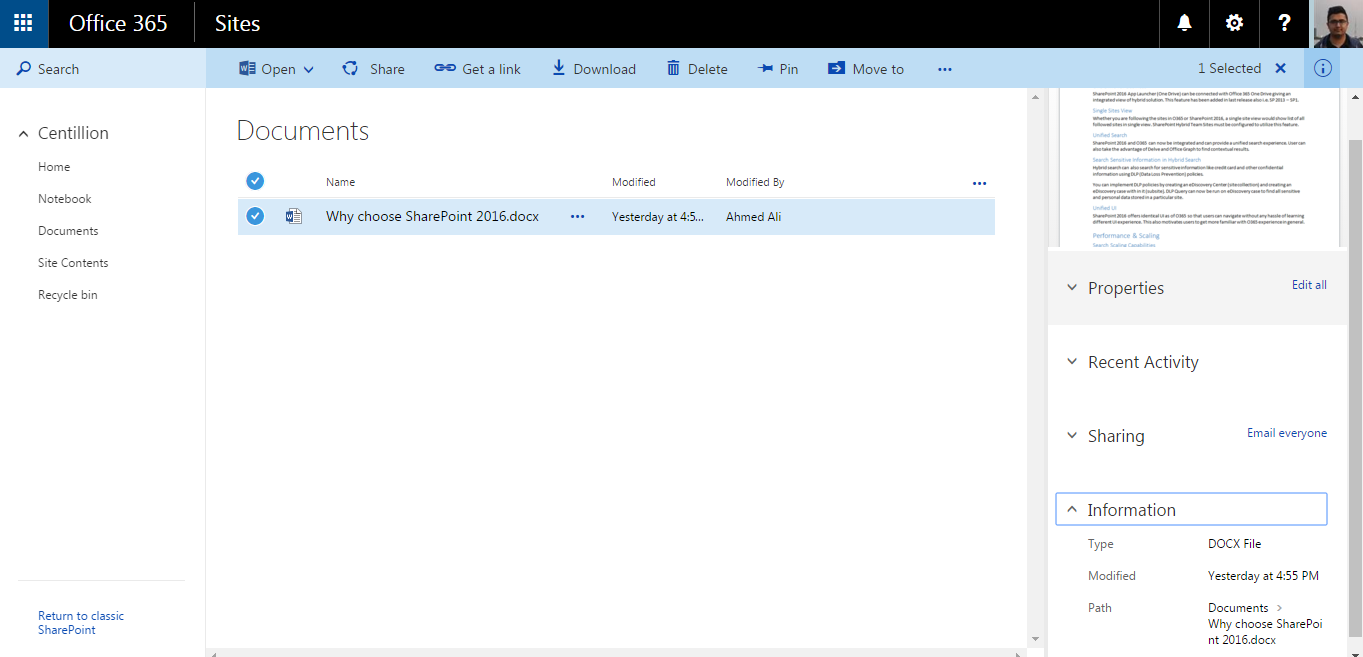Viewport: 1363px width, 657px height.
Task: Click the notifications bell icon
Action: pos(1184,24)
